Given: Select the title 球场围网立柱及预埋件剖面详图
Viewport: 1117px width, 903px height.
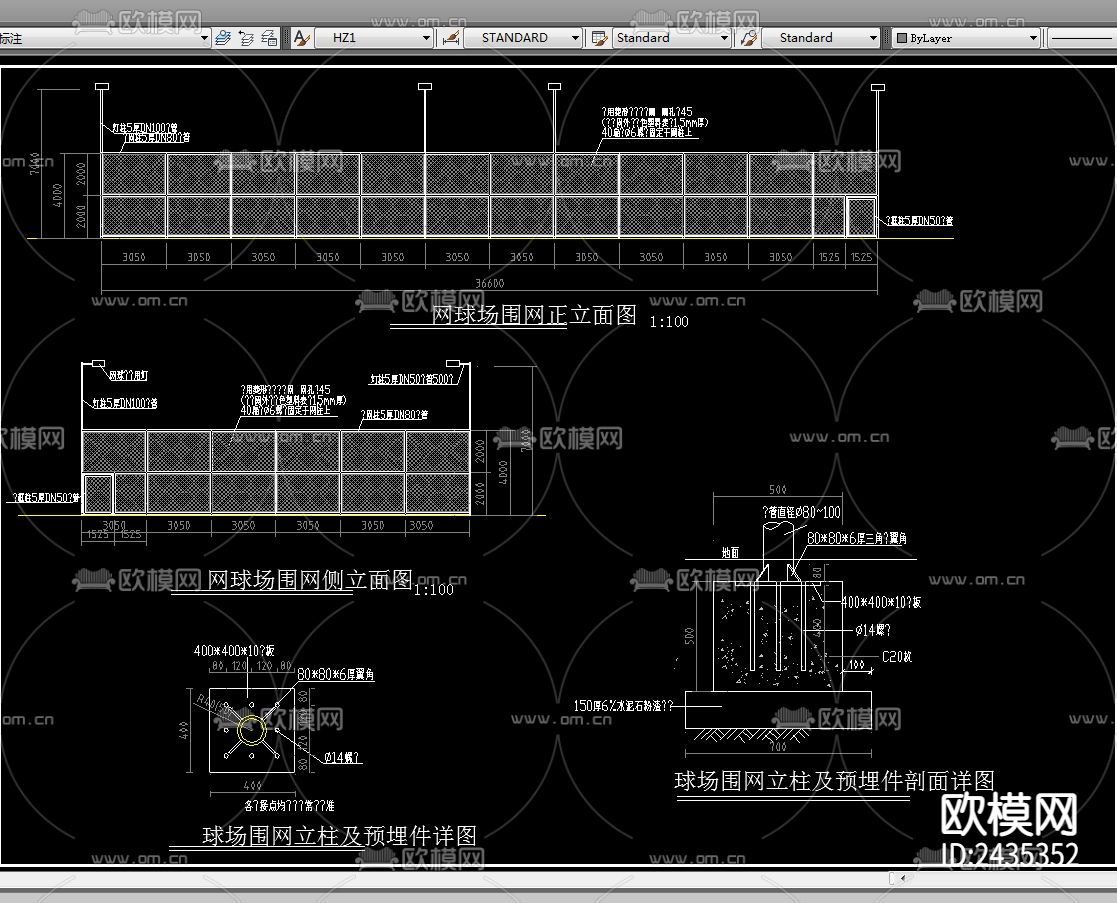Looking at the screenshot, I should 834,781.
